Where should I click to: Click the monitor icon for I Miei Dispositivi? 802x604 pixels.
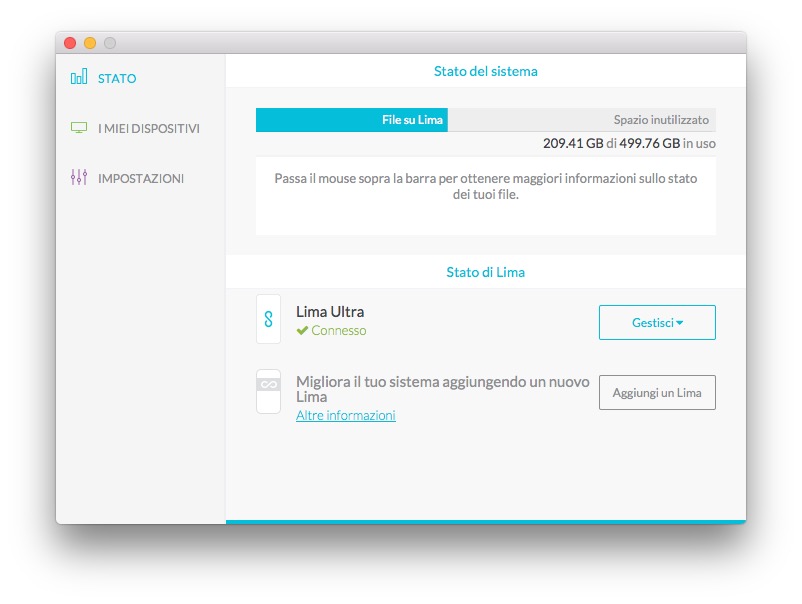click(x=79, y=127)
